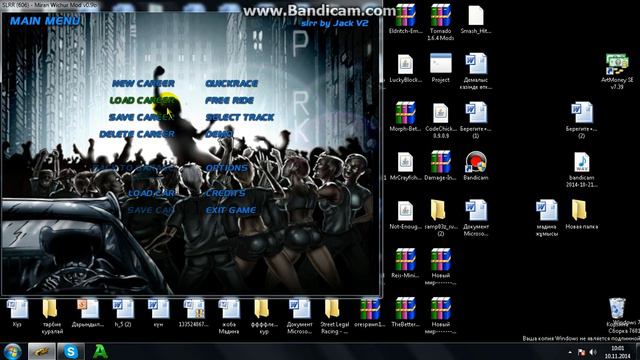Select Free Ride menu option
640x360 pixels.
[229, 100]
